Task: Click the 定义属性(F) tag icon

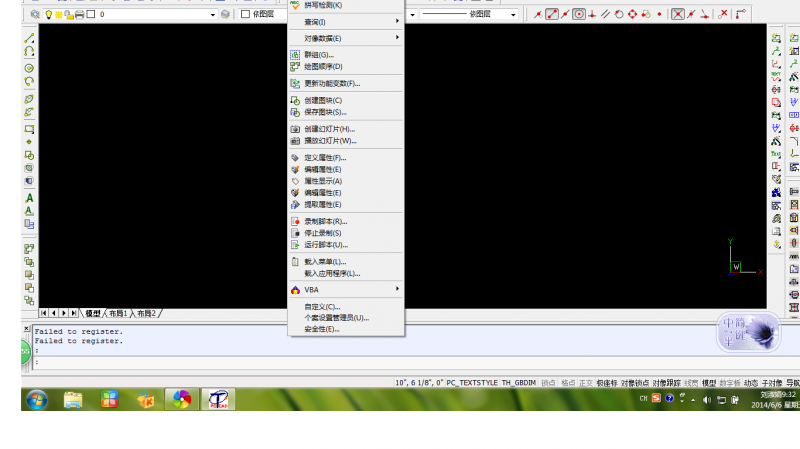Action: [x=295, y=158]
